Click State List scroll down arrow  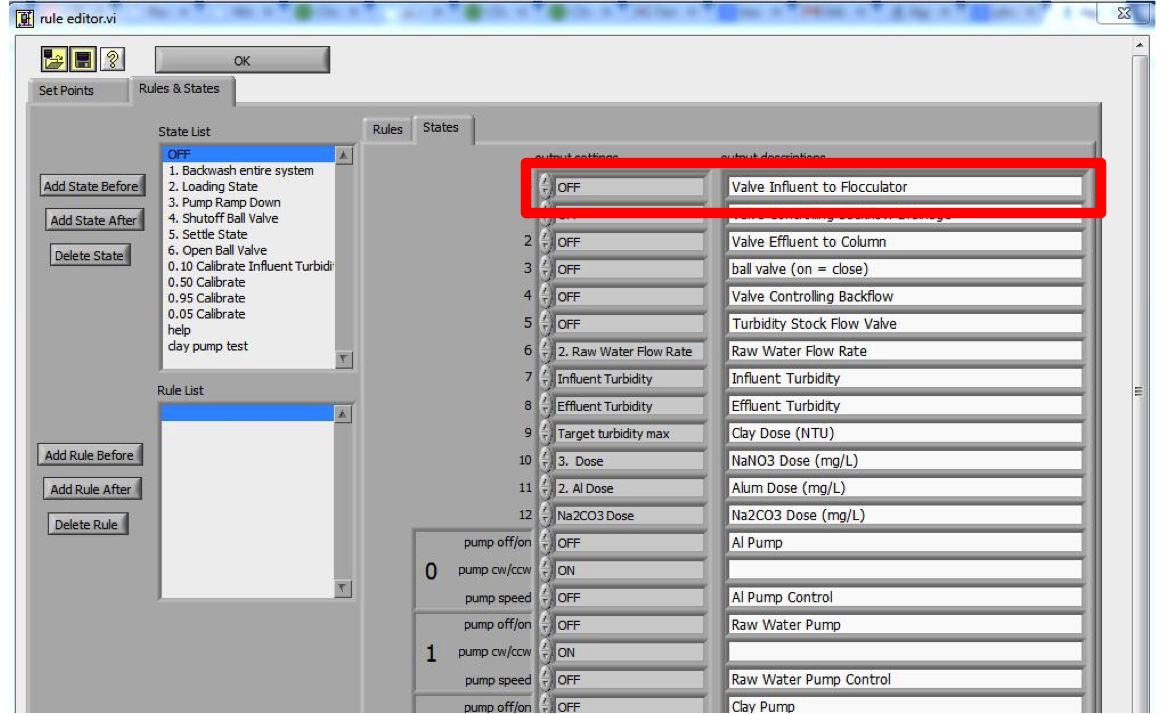(x=343, y=359)
